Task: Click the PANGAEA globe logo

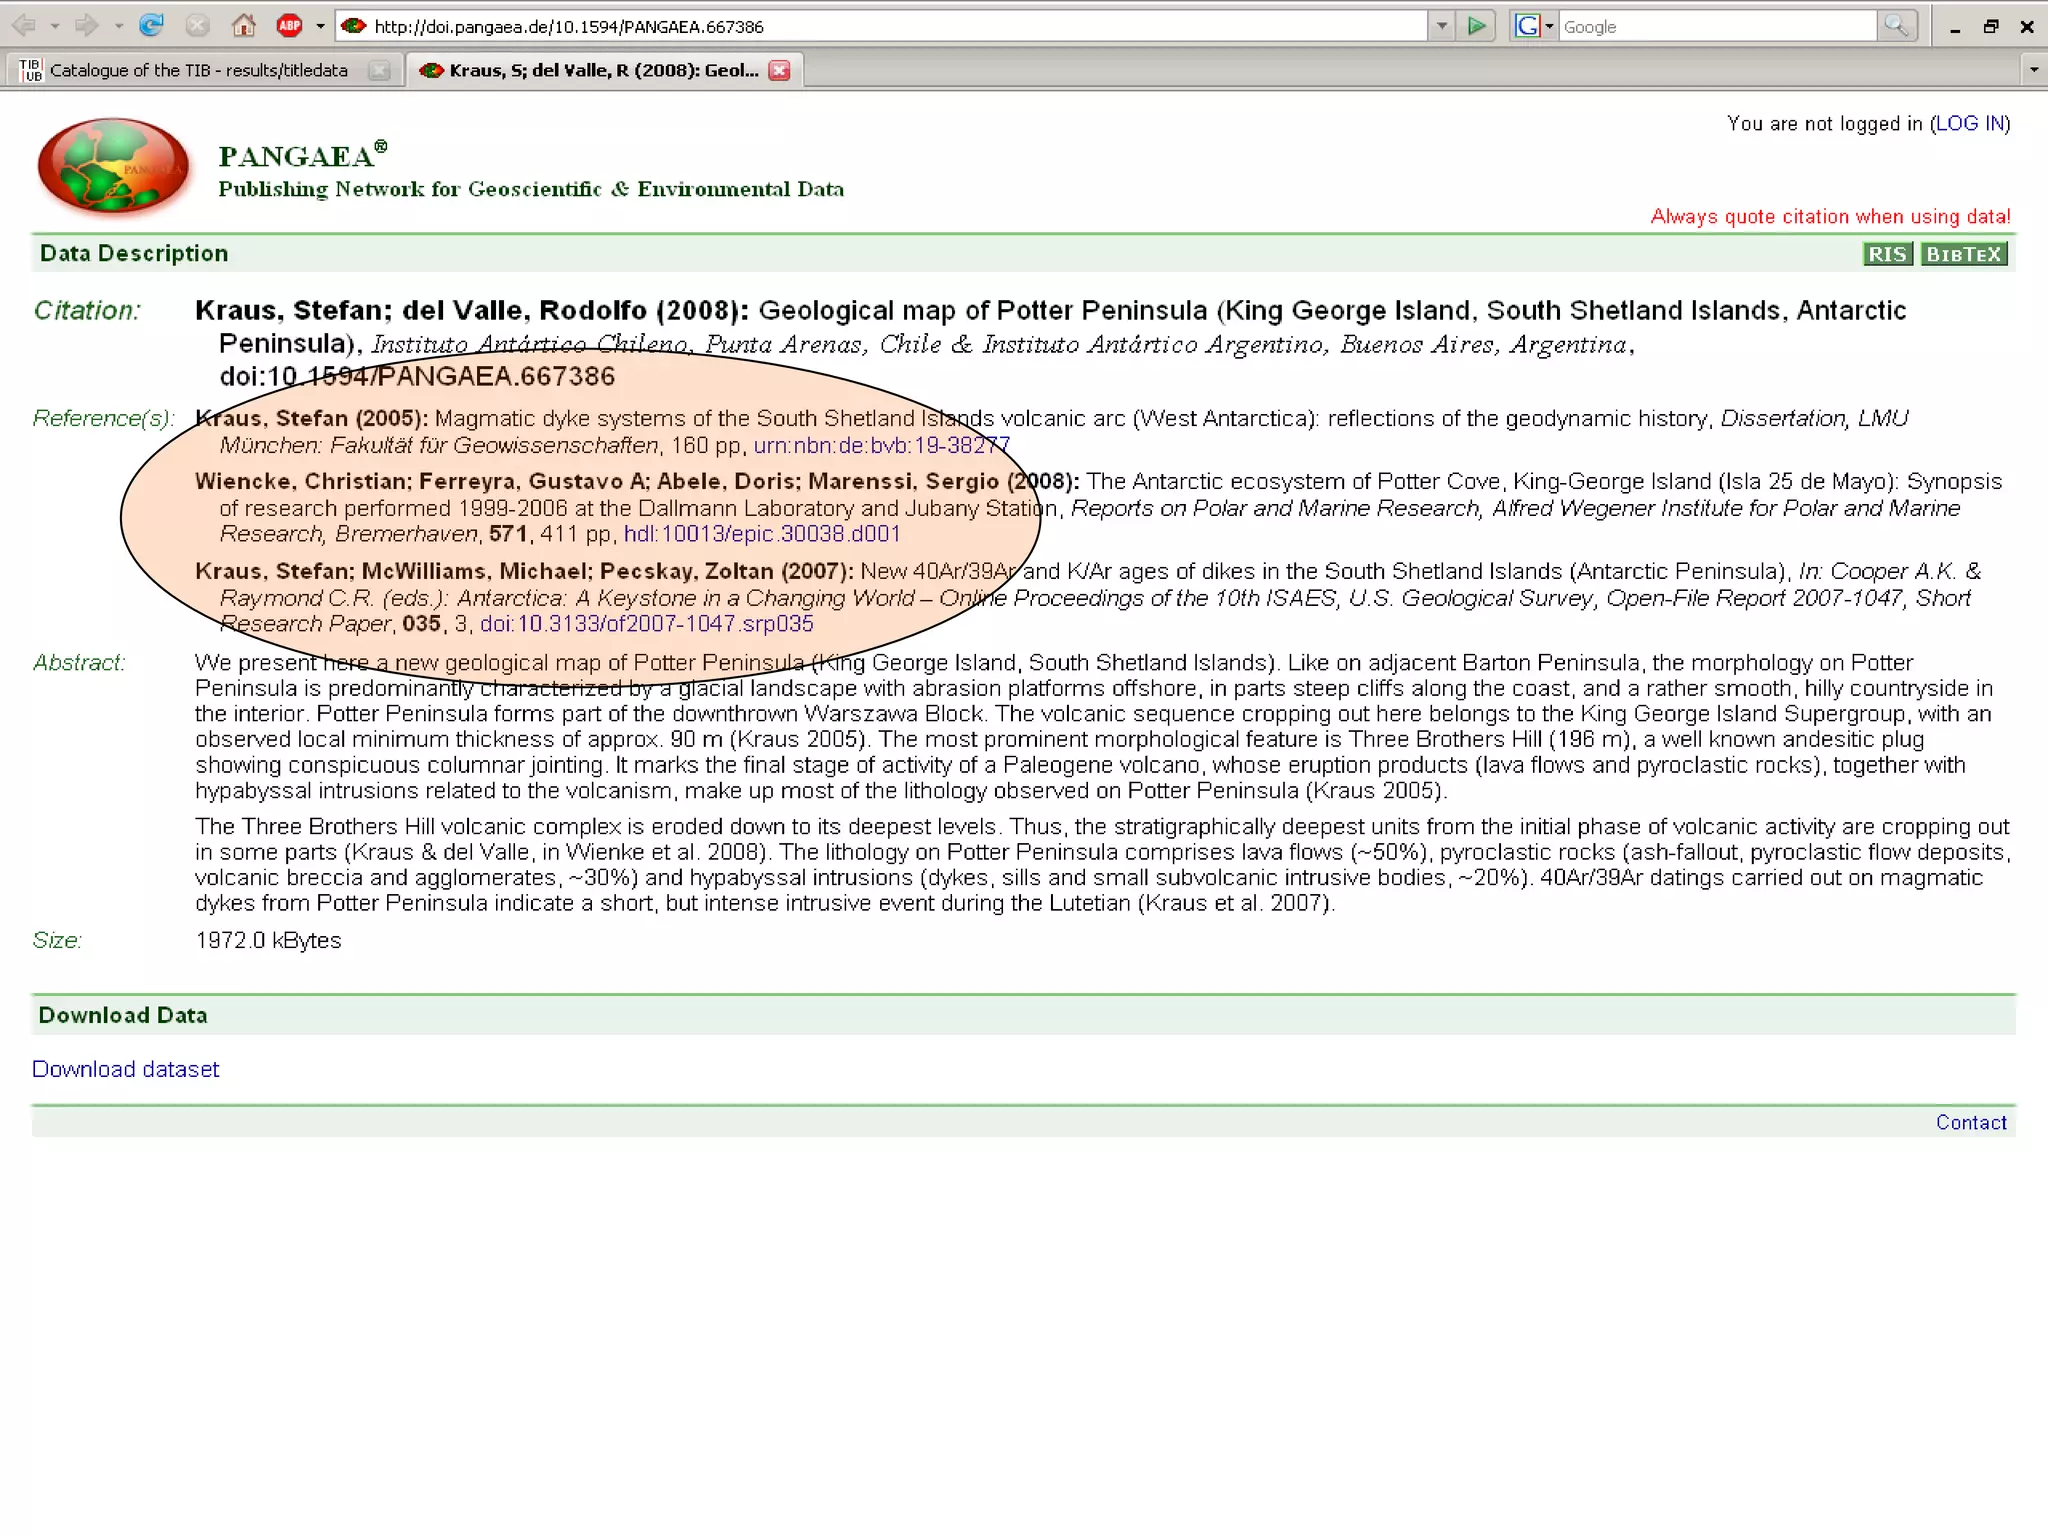Action: tap(113, 166)
